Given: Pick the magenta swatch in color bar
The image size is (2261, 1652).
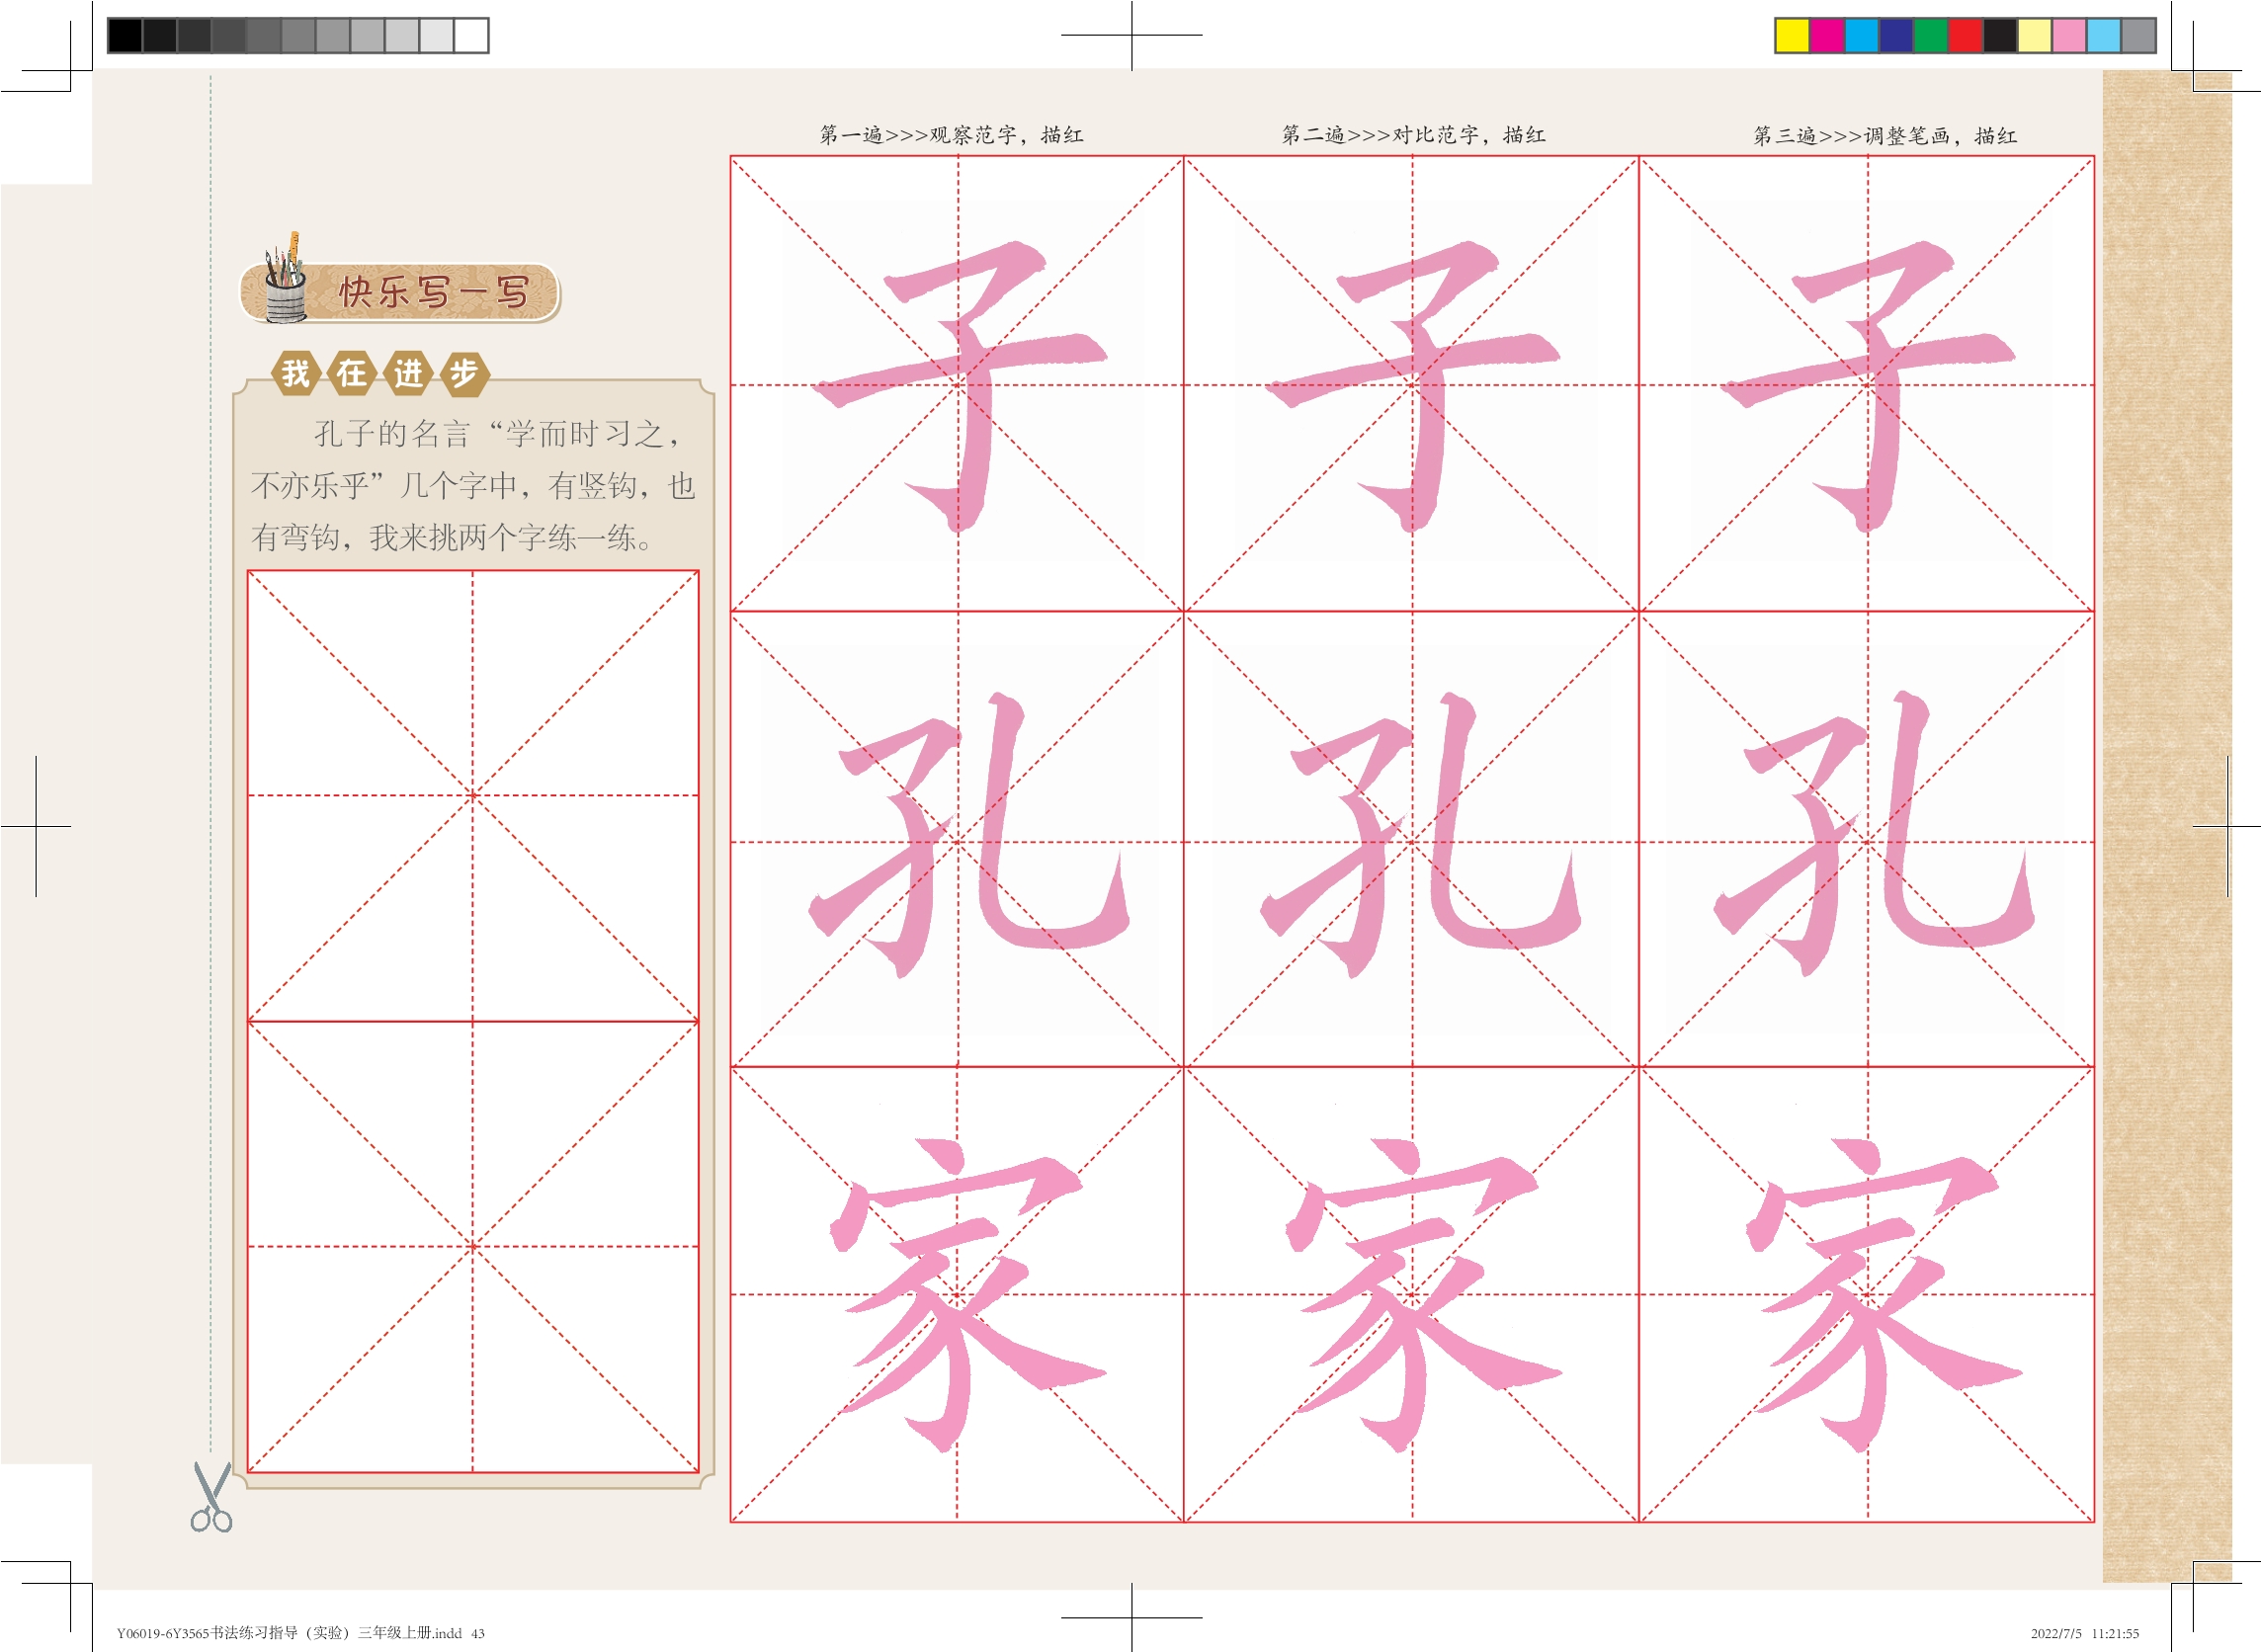Looking at the screenshot, I should point(1826,36).
